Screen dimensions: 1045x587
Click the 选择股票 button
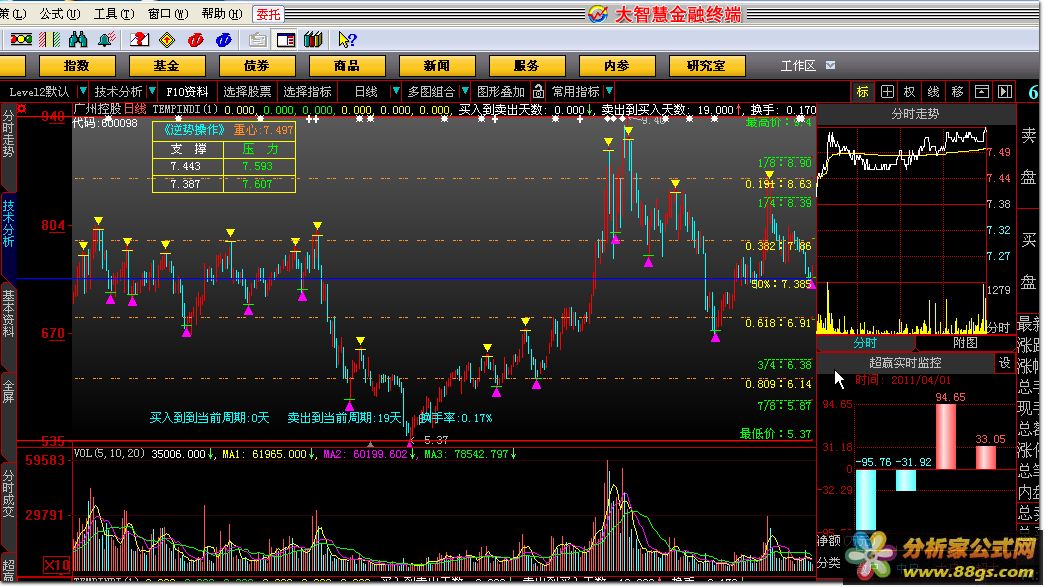pos(247,91)
